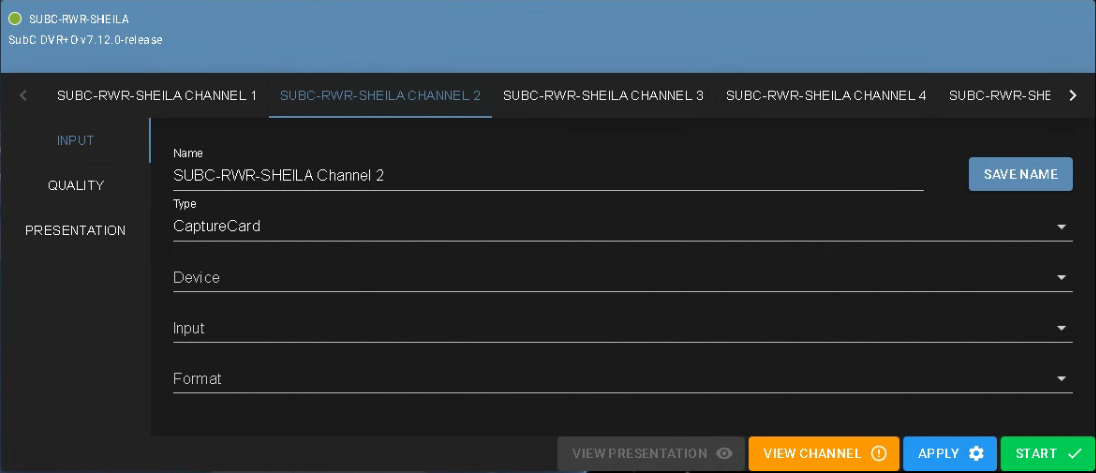Expand the Type dropdown arrow

point(1061,227)
